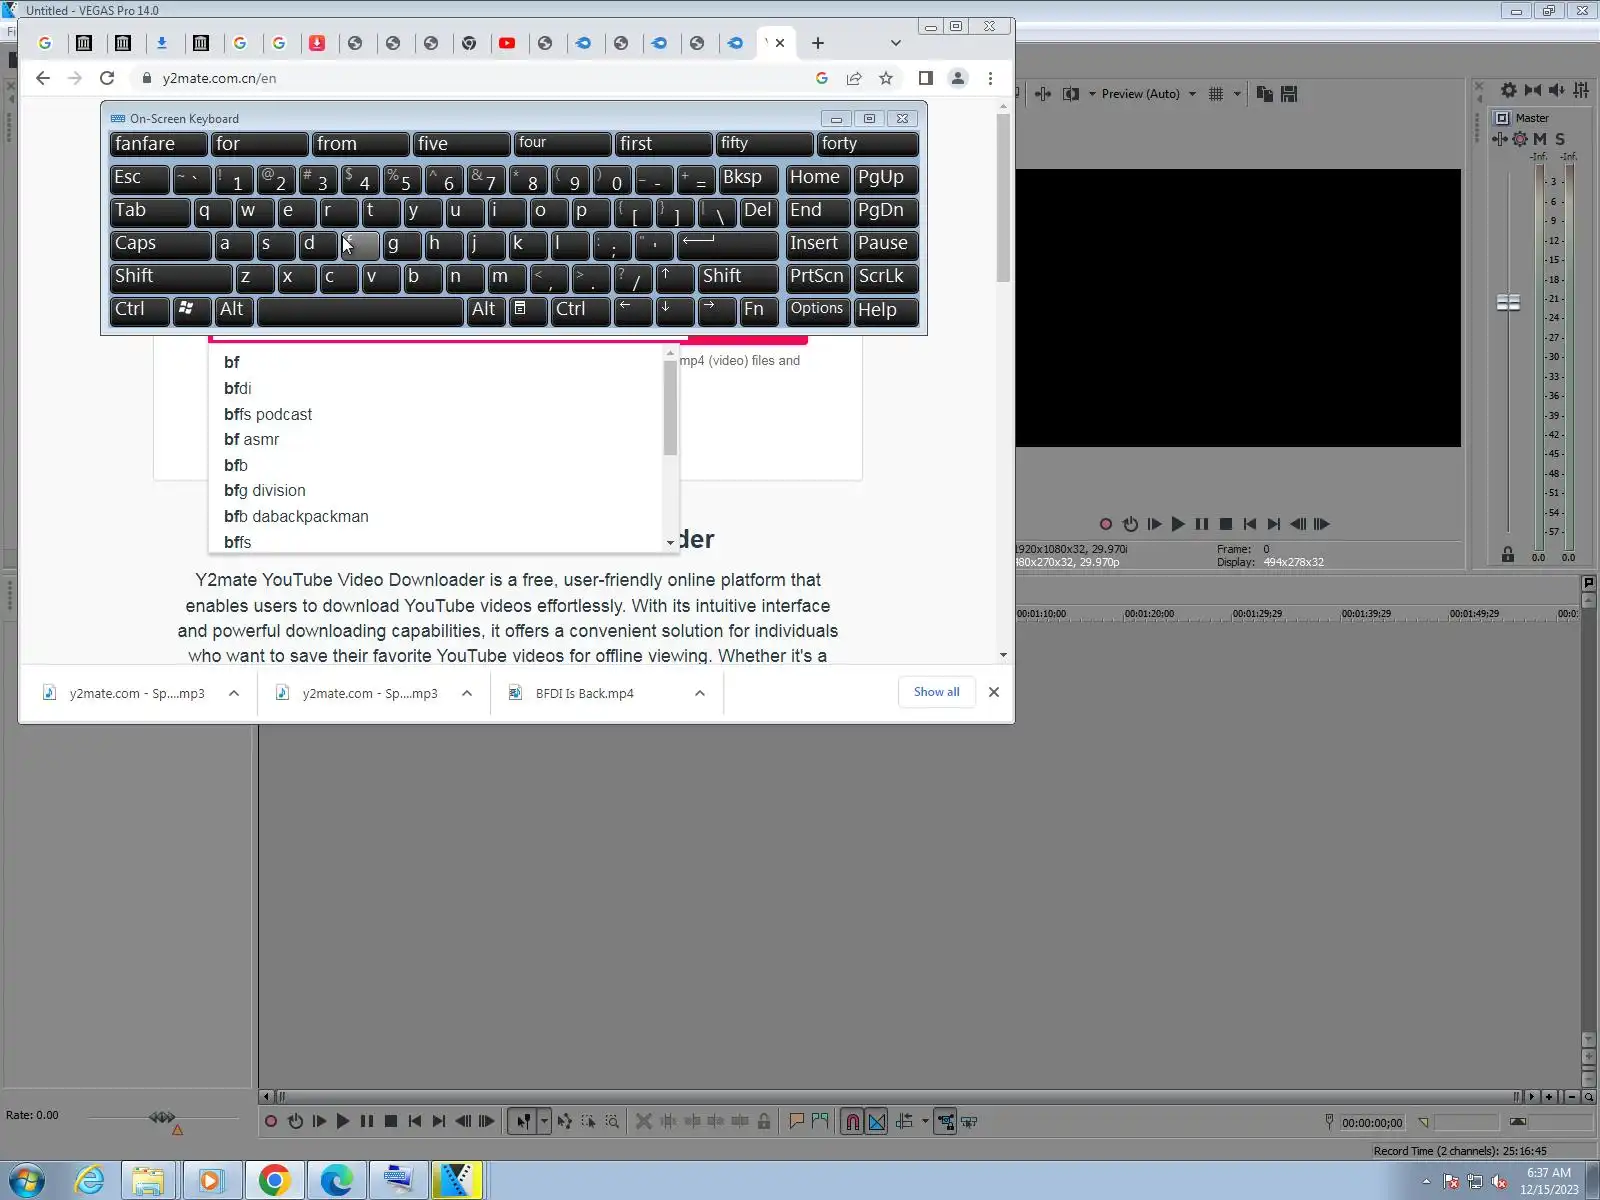Click Pause in the timeline transport bar

(x=367, y=1122)
